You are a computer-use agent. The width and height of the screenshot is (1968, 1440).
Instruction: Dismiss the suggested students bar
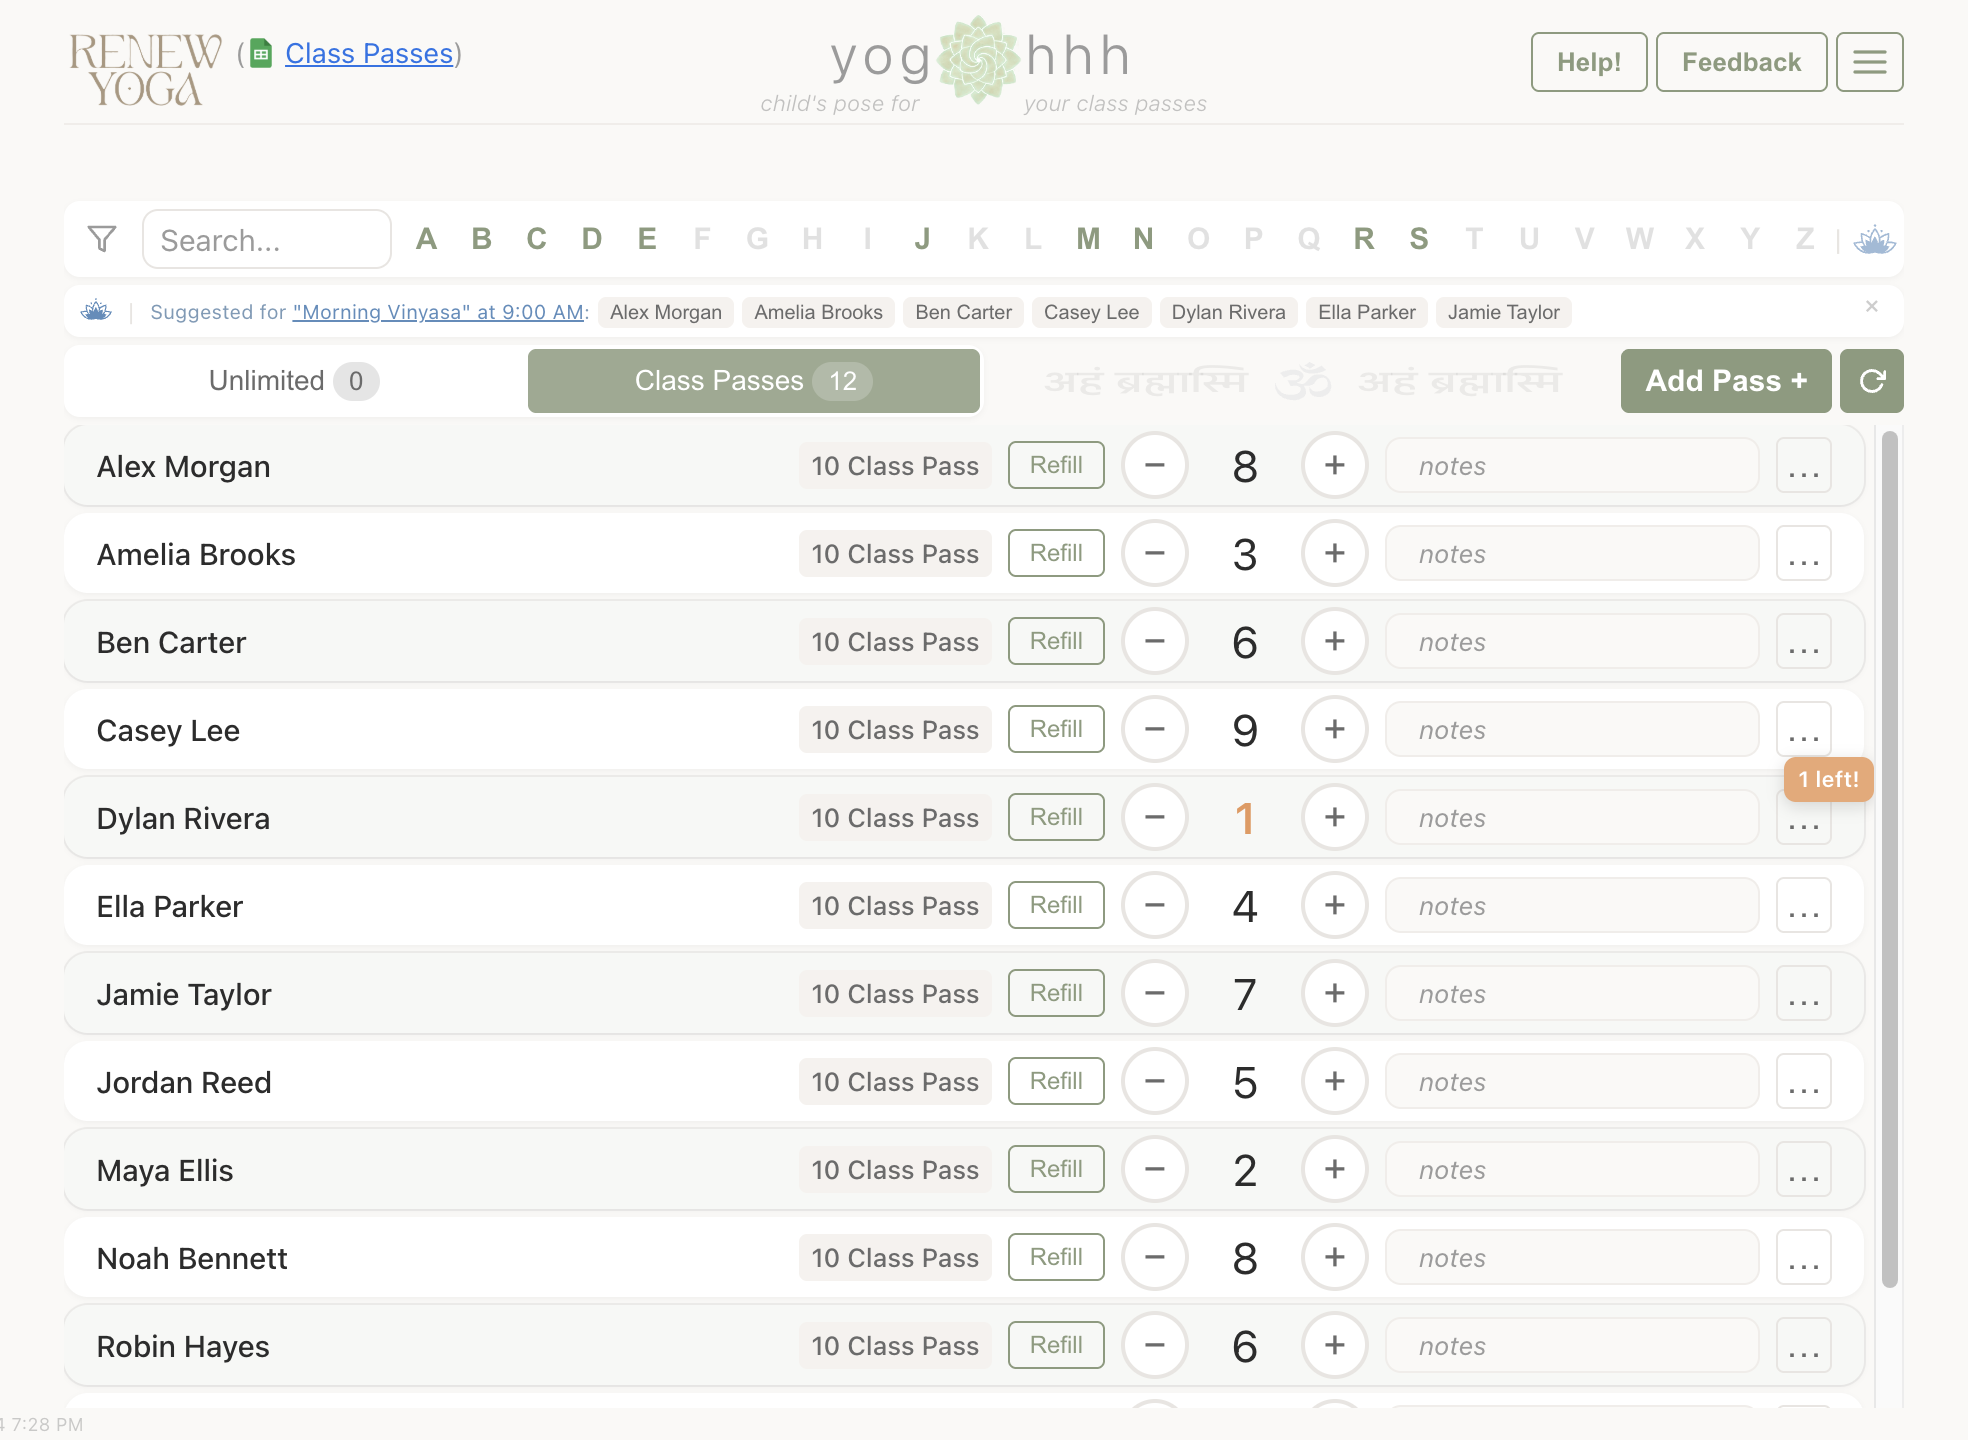(1872, 306)
